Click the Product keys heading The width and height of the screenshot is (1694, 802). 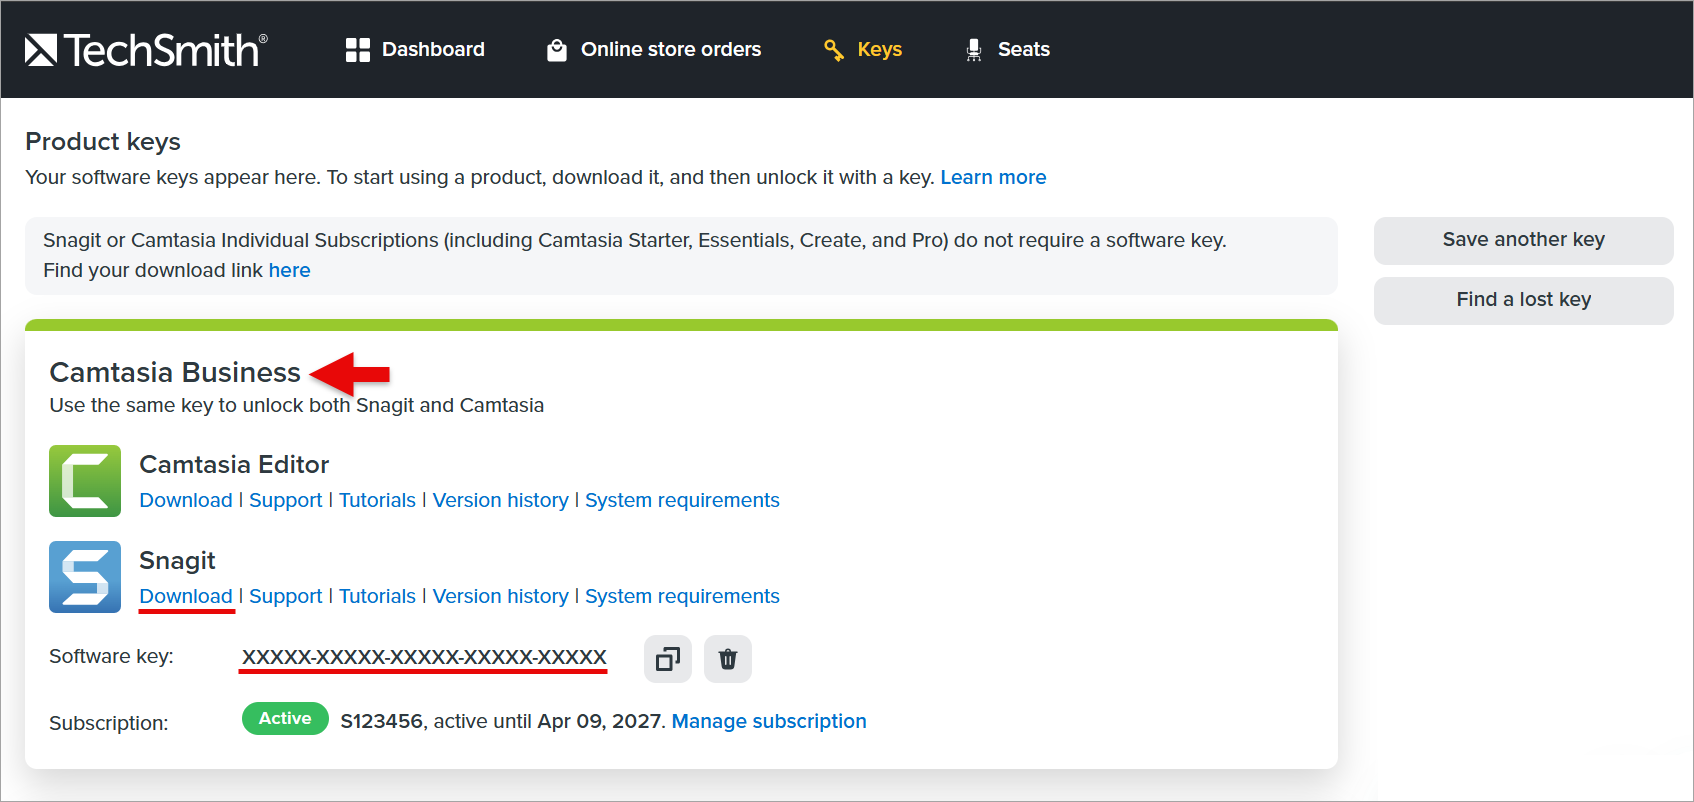[x=103, y=142]
